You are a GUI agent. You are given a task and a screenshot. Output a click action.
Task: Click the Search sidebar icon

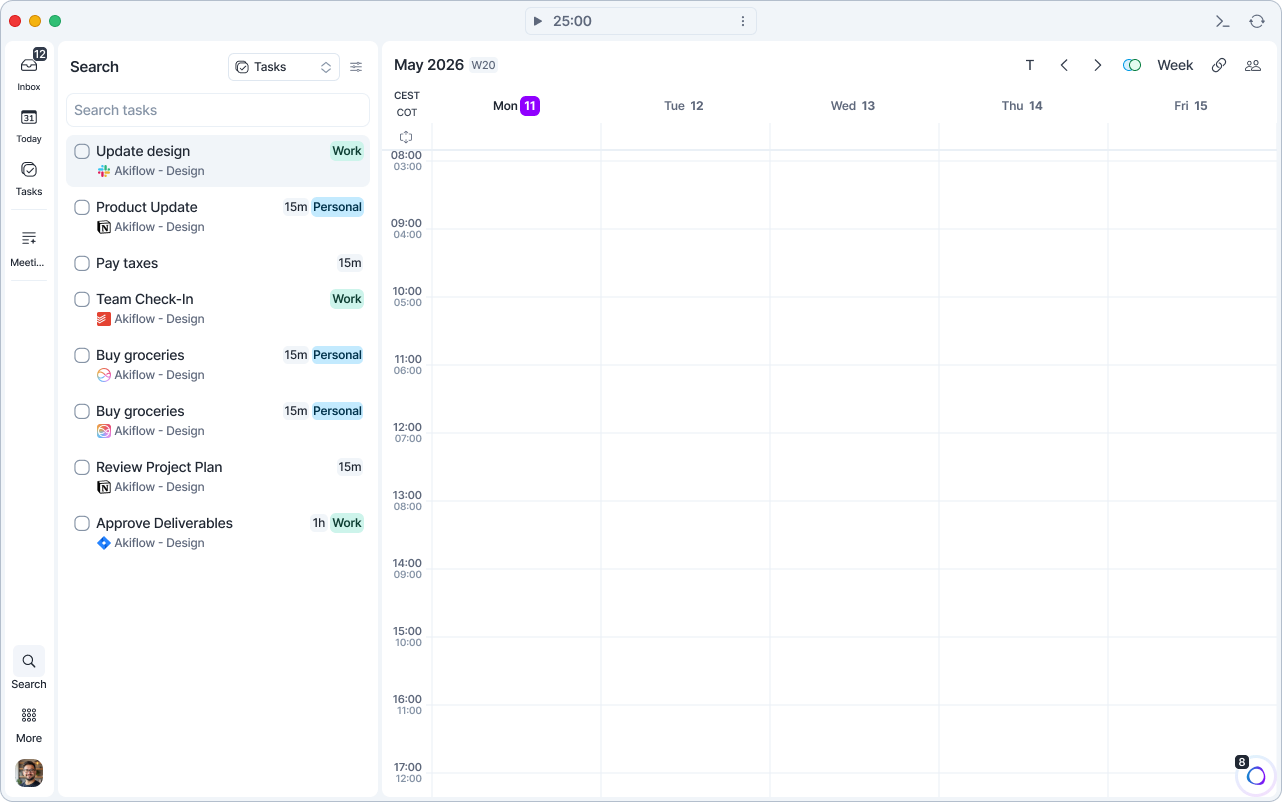(x=29, y=661)
